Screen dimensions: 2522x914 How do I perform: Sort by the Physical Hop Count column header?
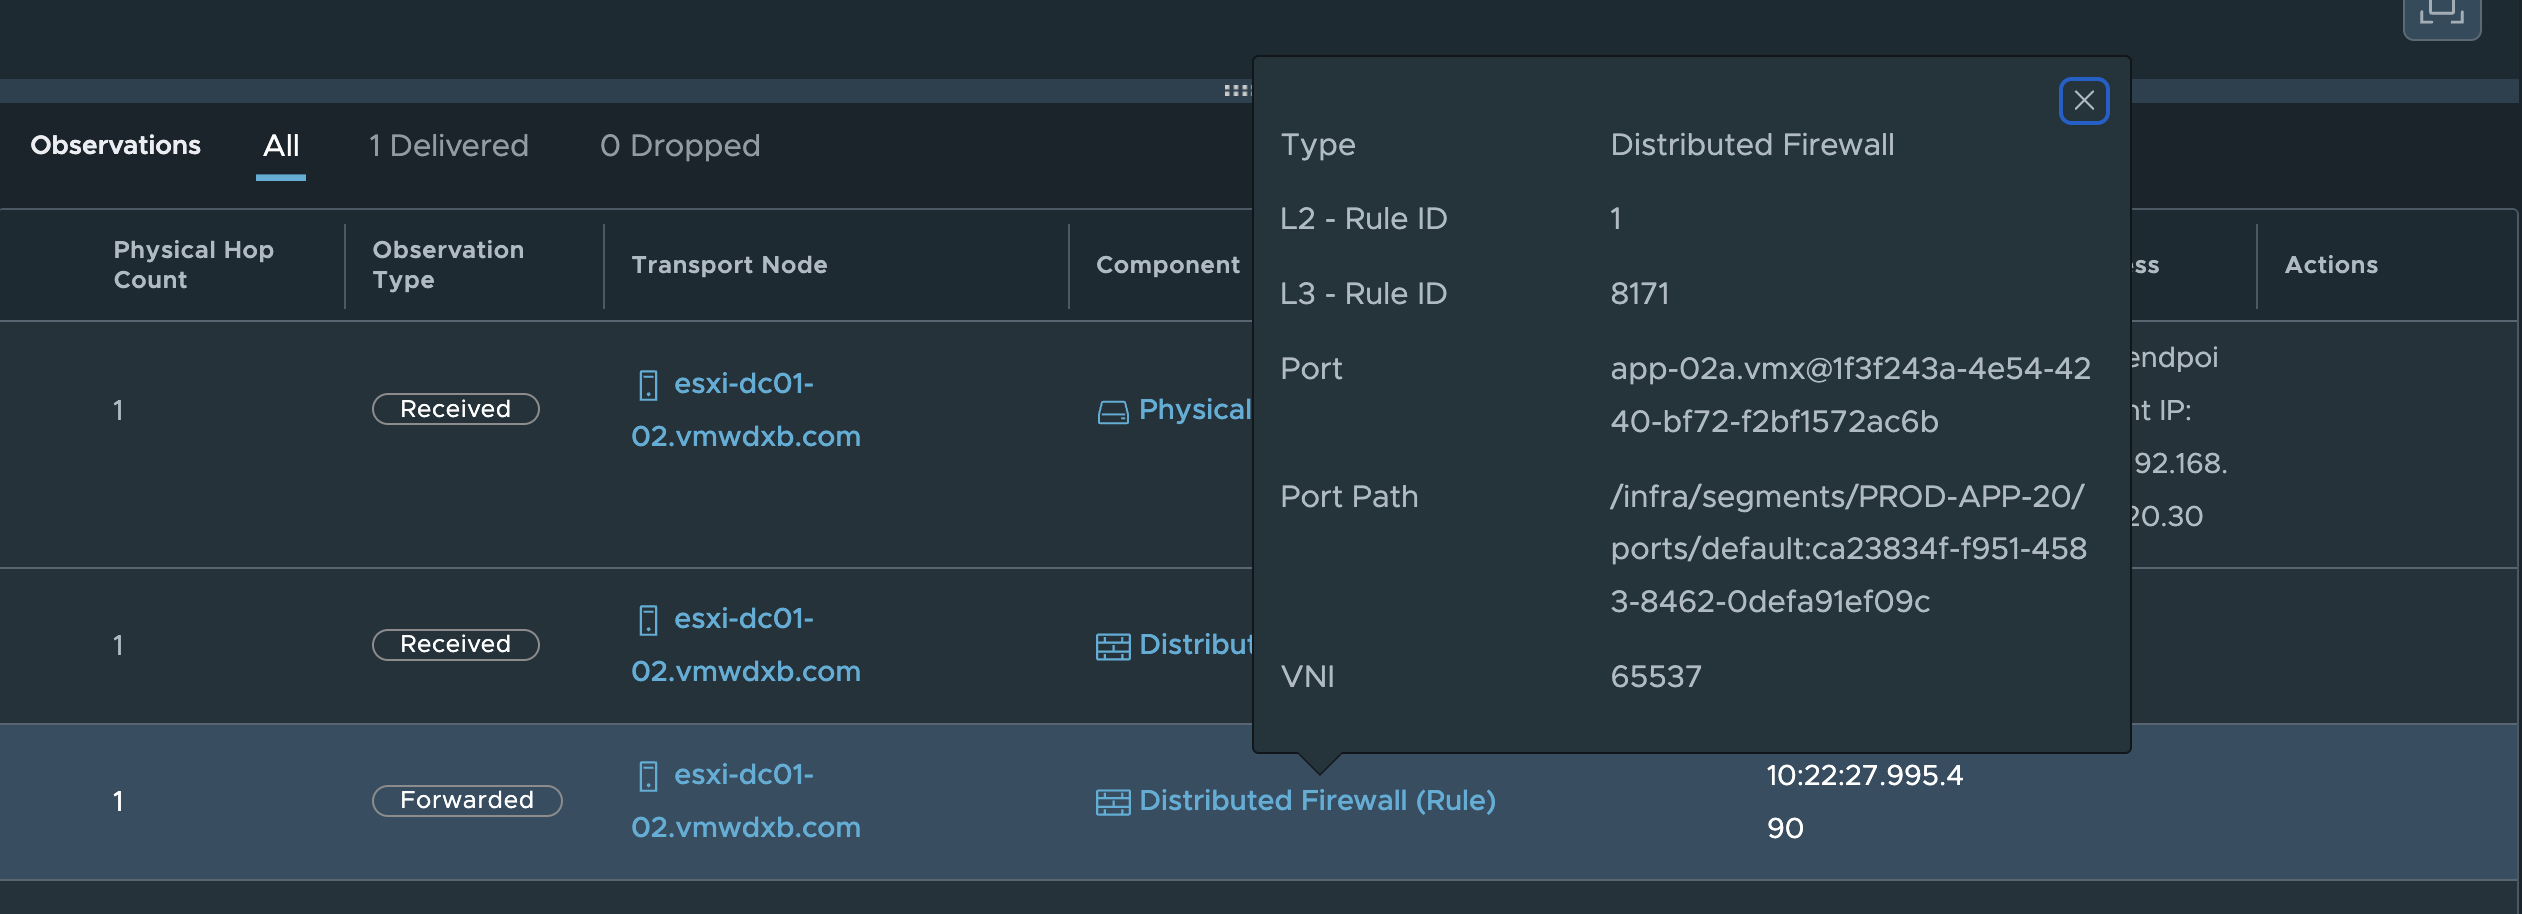[x=193, y=265]
